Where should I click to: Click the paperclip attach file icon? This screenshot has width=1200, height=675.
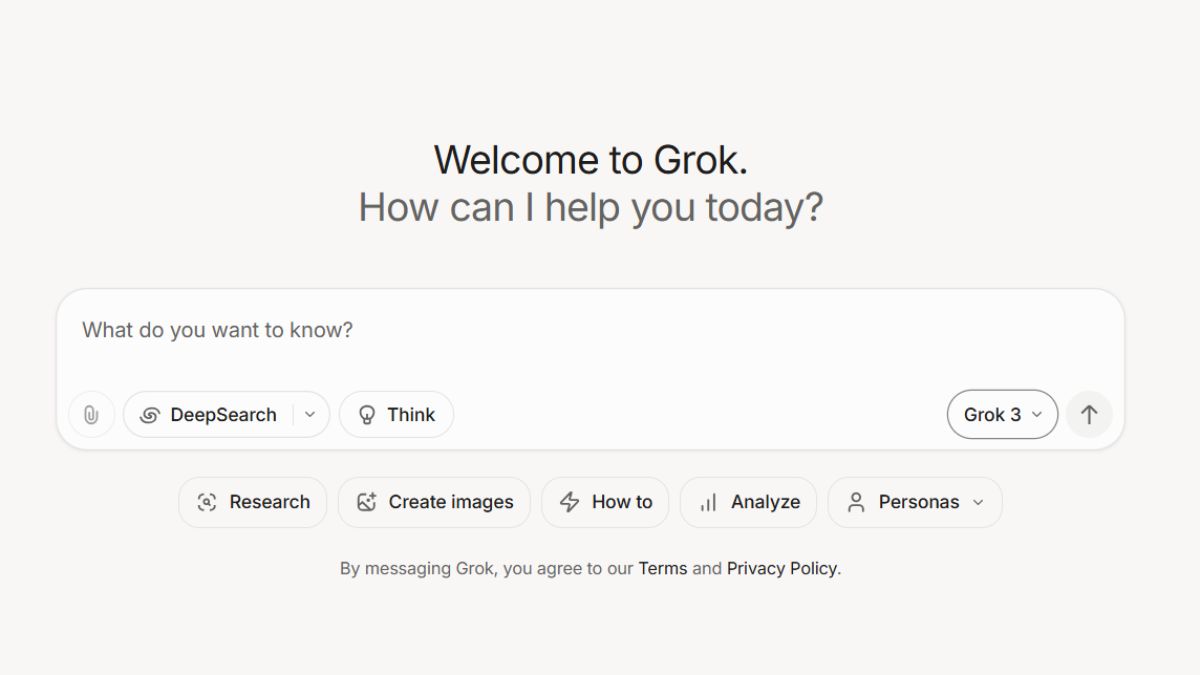pyautogui.click(x=91, y=415)
